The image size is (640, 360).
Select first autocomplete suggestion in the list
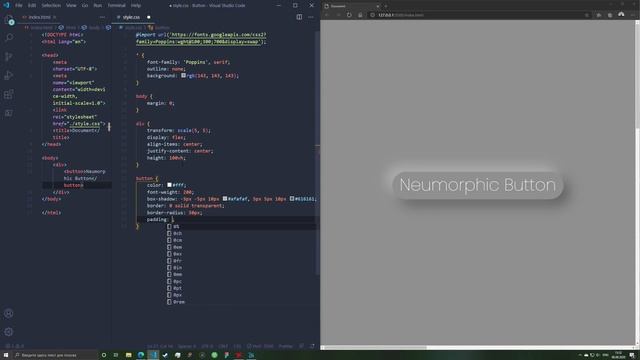tap(241, 227)
